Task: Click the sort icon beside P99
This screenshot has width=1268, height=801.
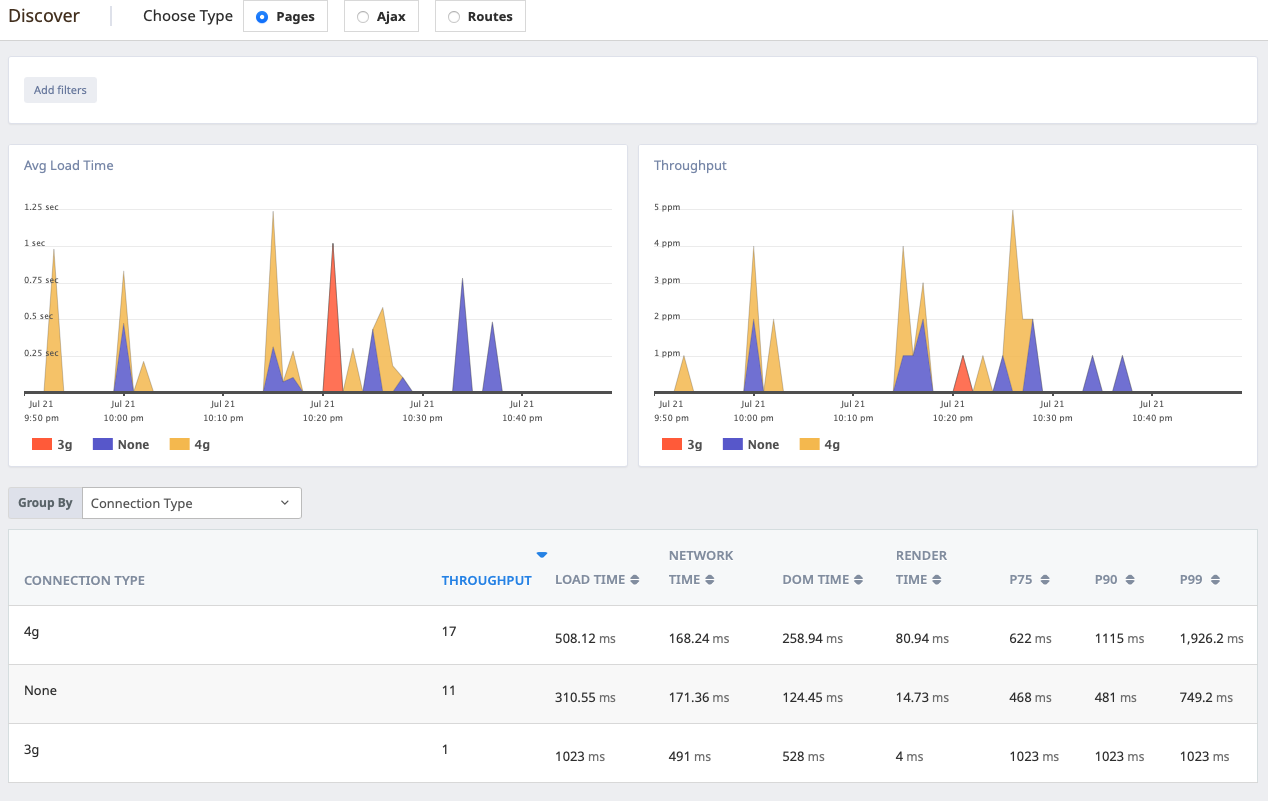Action: tap(1215, 580)
